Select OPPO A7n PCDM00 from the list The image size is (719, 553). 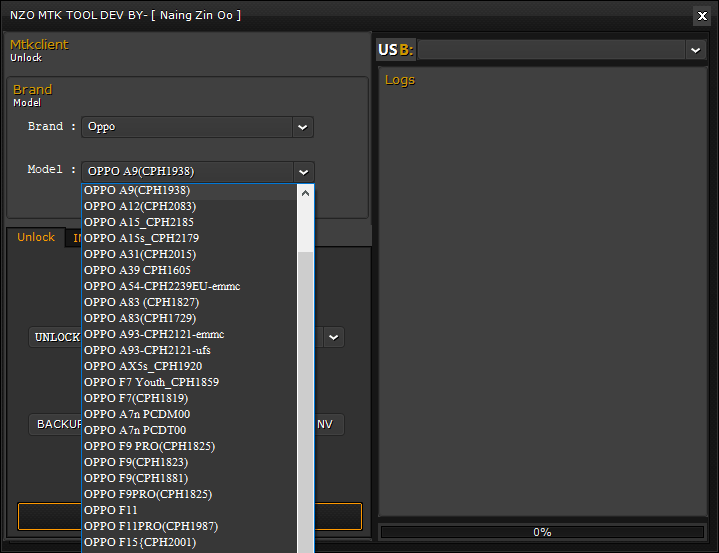pyautogui.click(x=137, y=414)
